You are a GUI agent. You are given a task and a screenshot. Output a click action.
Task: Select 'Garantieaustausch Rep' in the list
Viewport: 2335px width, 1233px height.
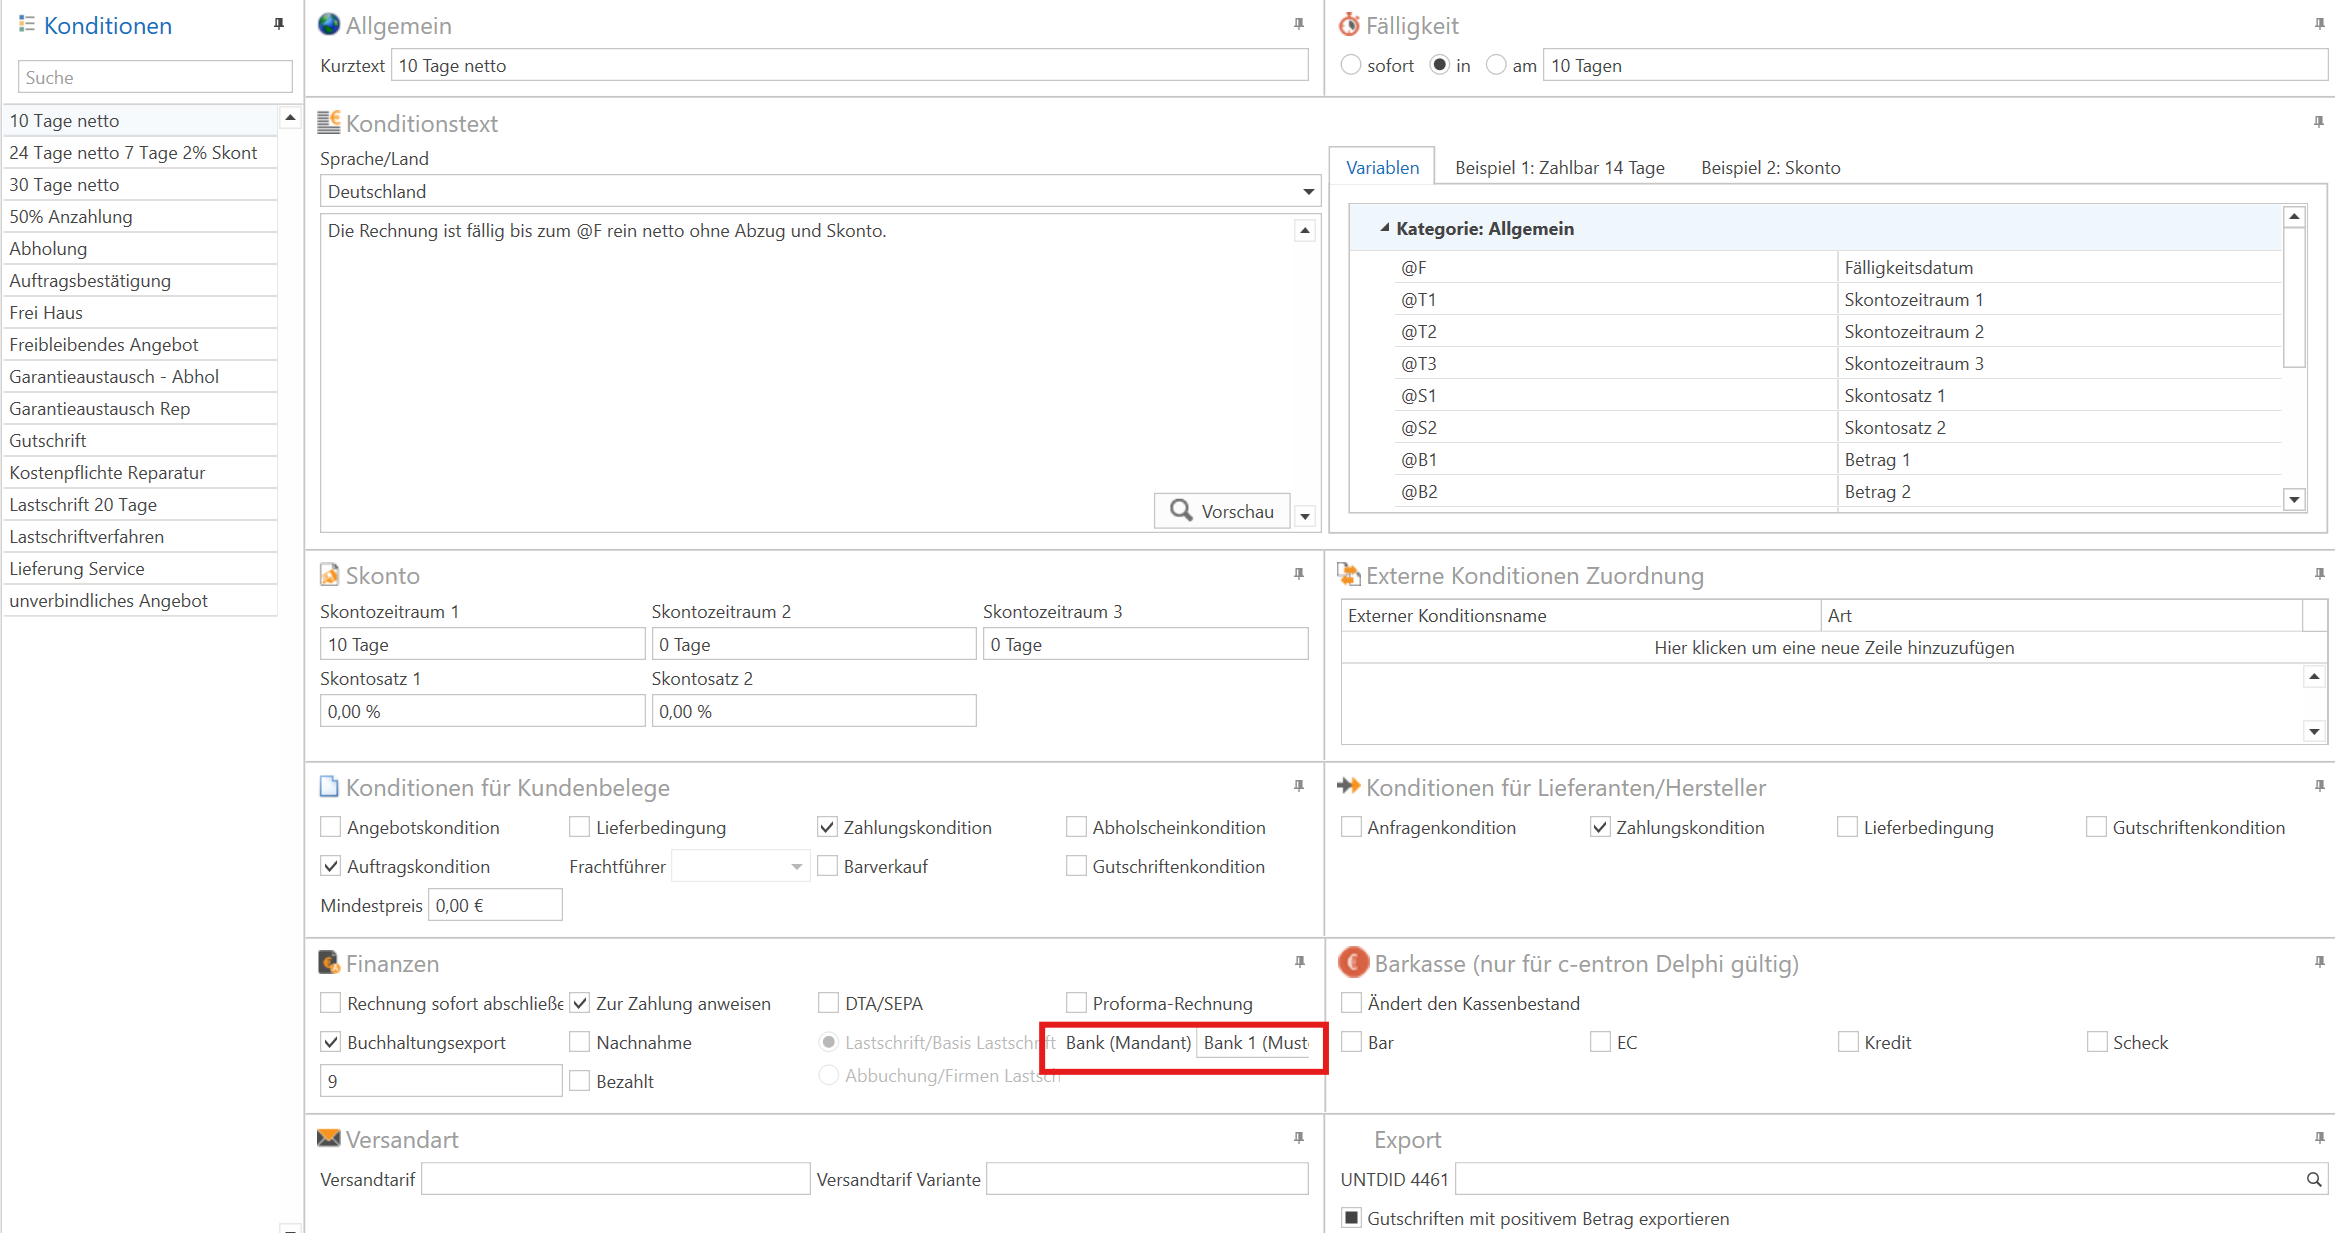(141, 408)
